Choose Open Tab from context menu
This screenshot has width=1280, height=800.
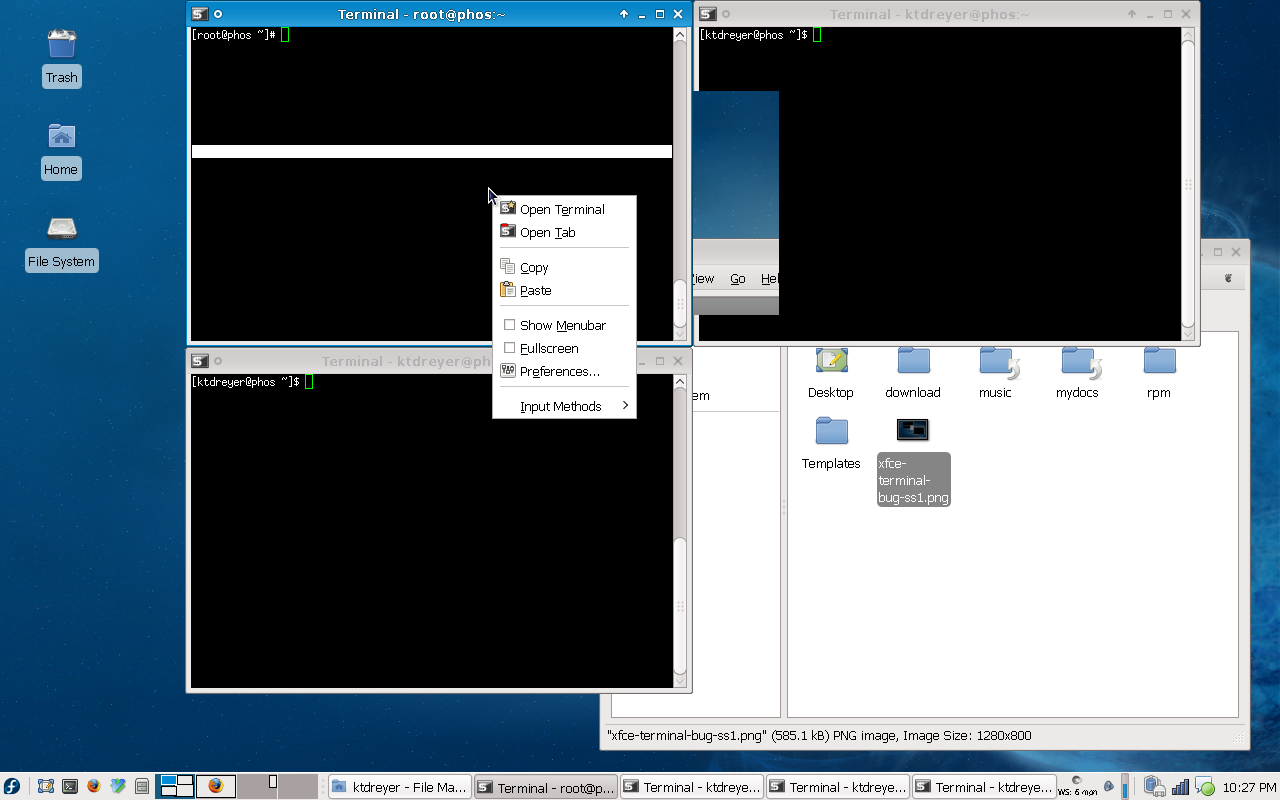(548, 232)
